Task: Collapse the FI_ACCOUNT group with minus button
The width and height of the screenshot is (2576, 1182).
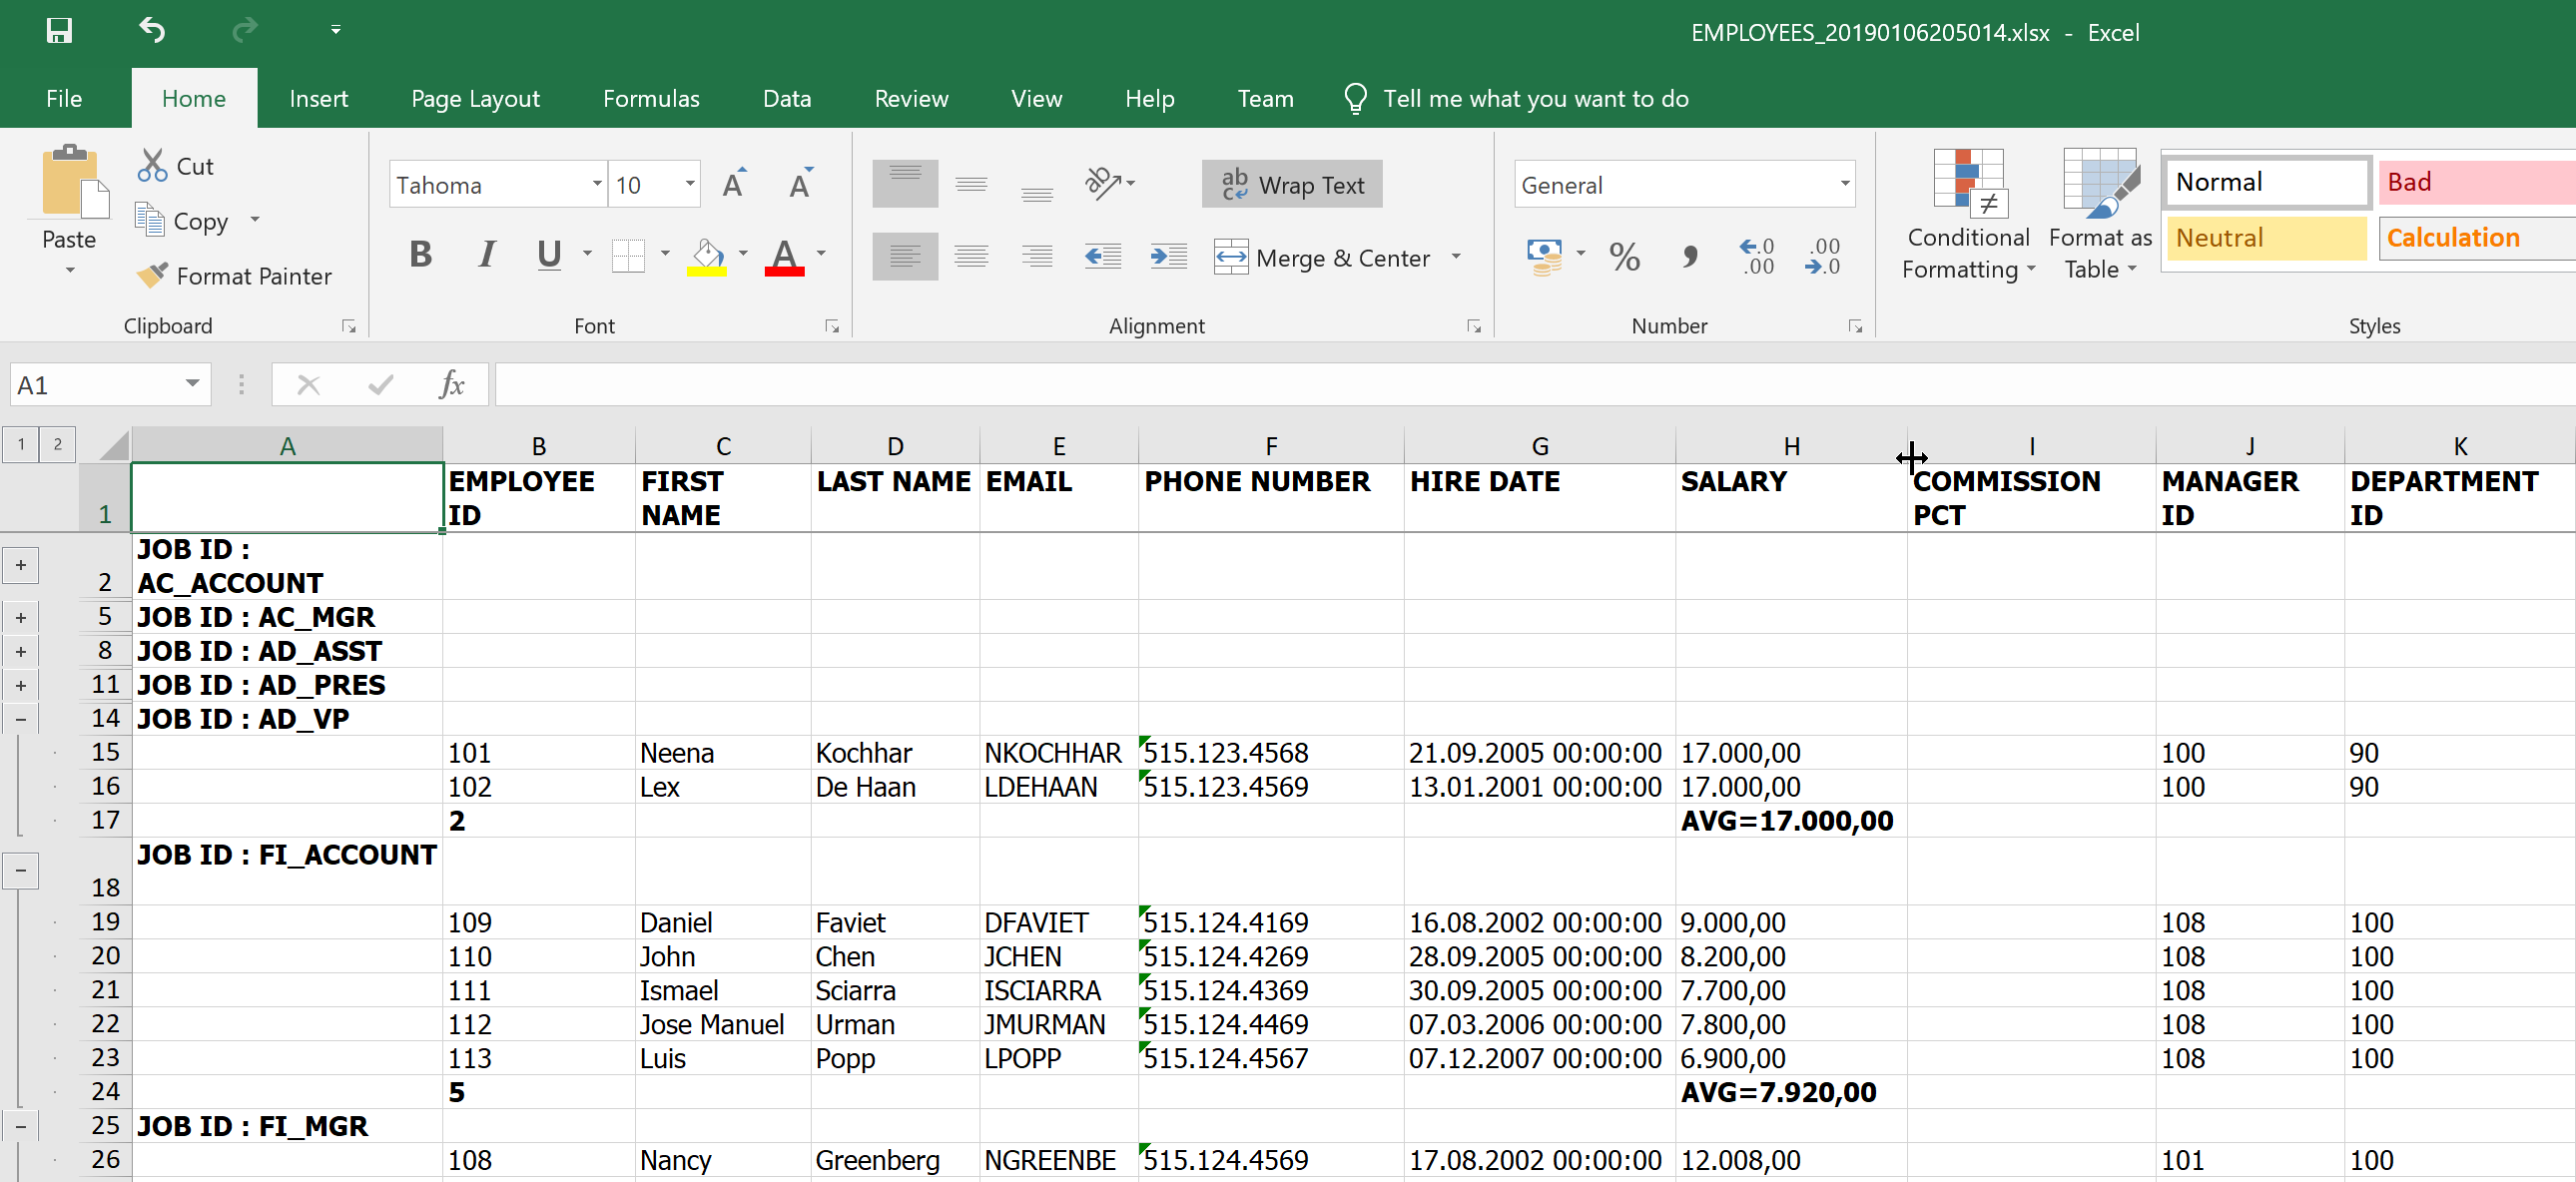Action: [x=20, y=870]
